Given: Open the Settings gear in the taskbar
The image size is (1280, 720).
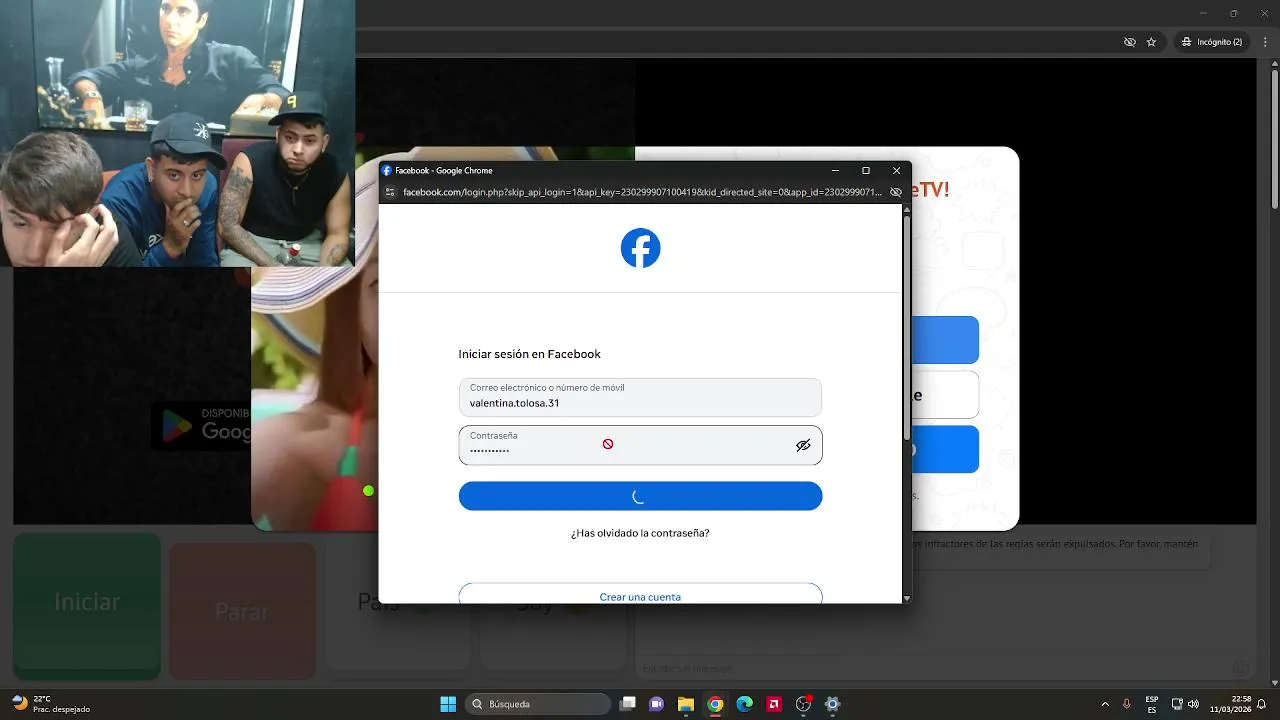Looking at the screenshot, I should click(x=832, y=704).
